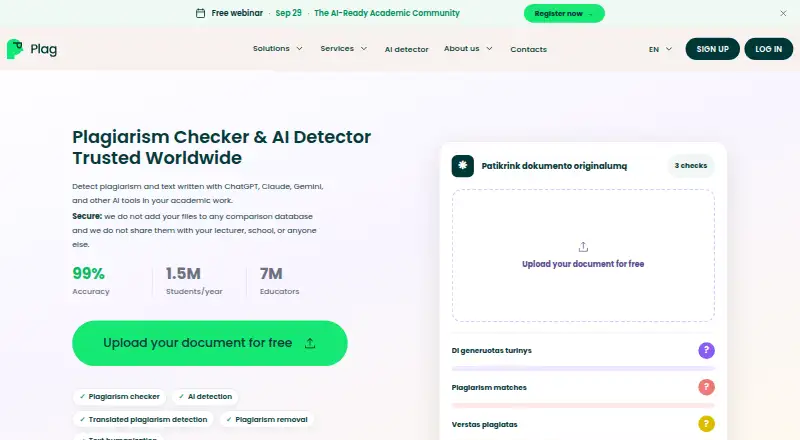Click the calendar icon beside Free webinar
The height and width of the screenshot is (440, 800).
point(201,13)
